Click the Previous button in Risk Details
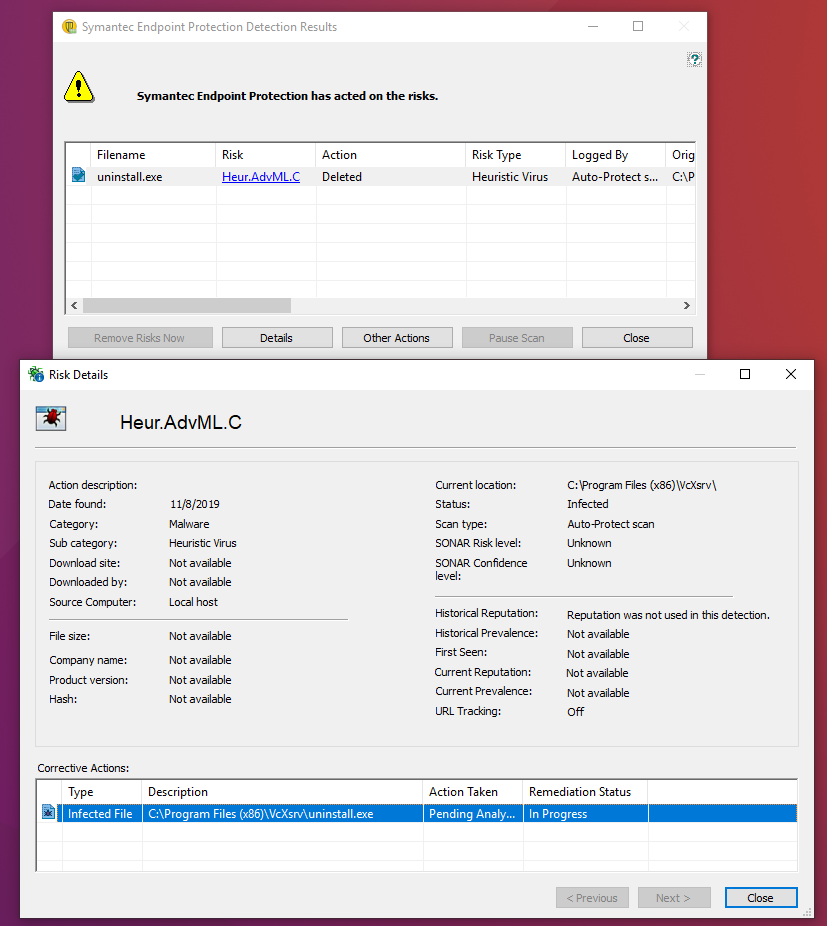This screenshot has width=827, height=926. coord(592,898)
